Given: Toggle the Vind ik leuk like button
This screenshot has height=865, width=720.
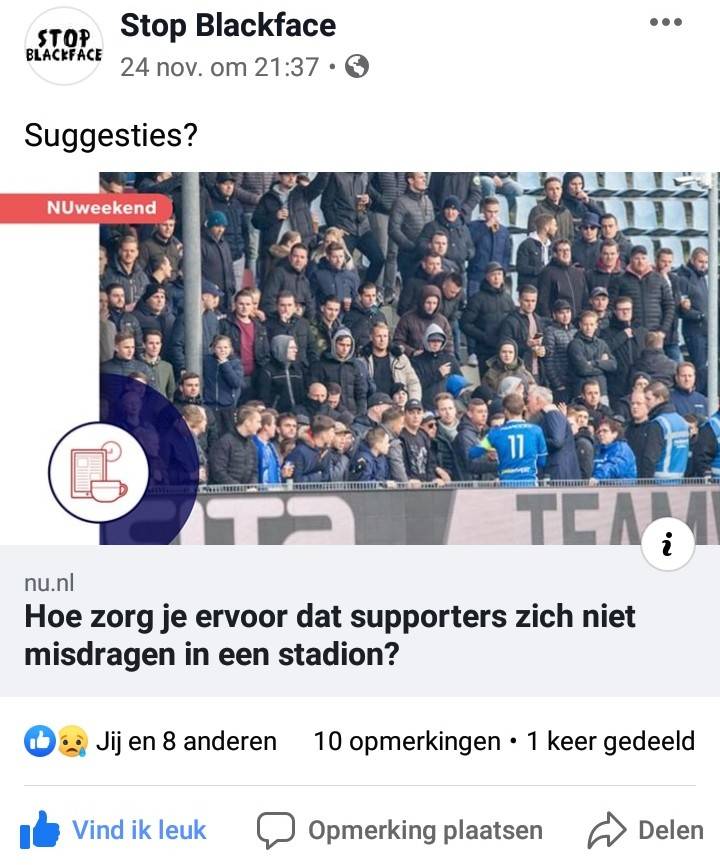Looking at the screenshot, I should tap(113, 830).
